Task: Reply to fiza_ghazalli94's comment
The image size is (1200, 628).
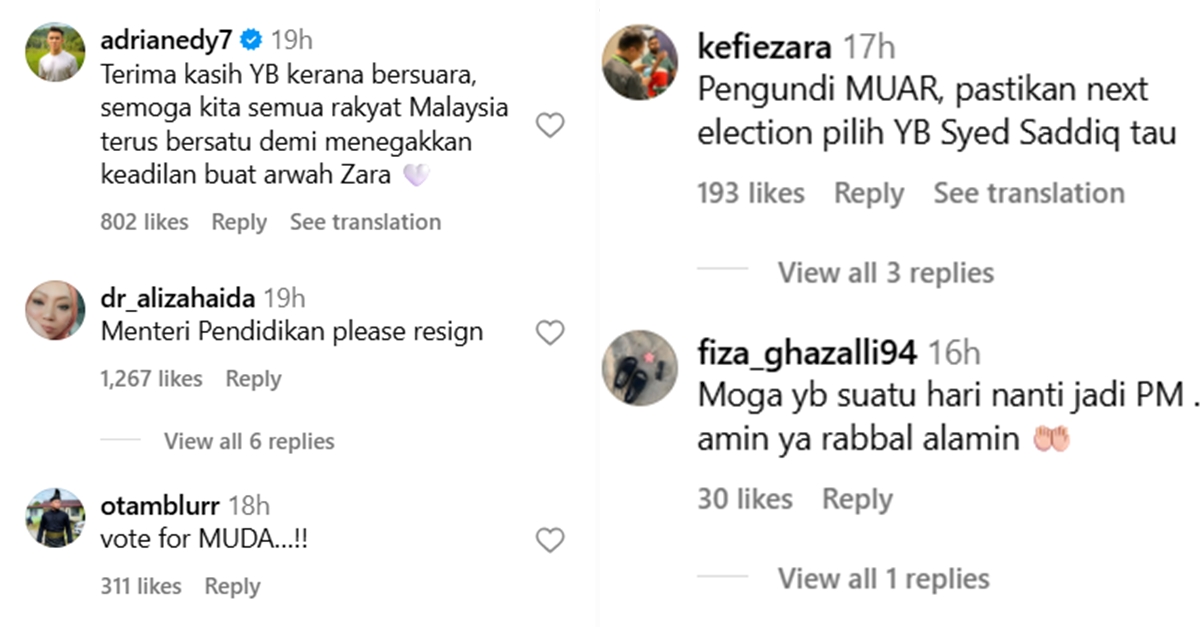Action: 857,499
